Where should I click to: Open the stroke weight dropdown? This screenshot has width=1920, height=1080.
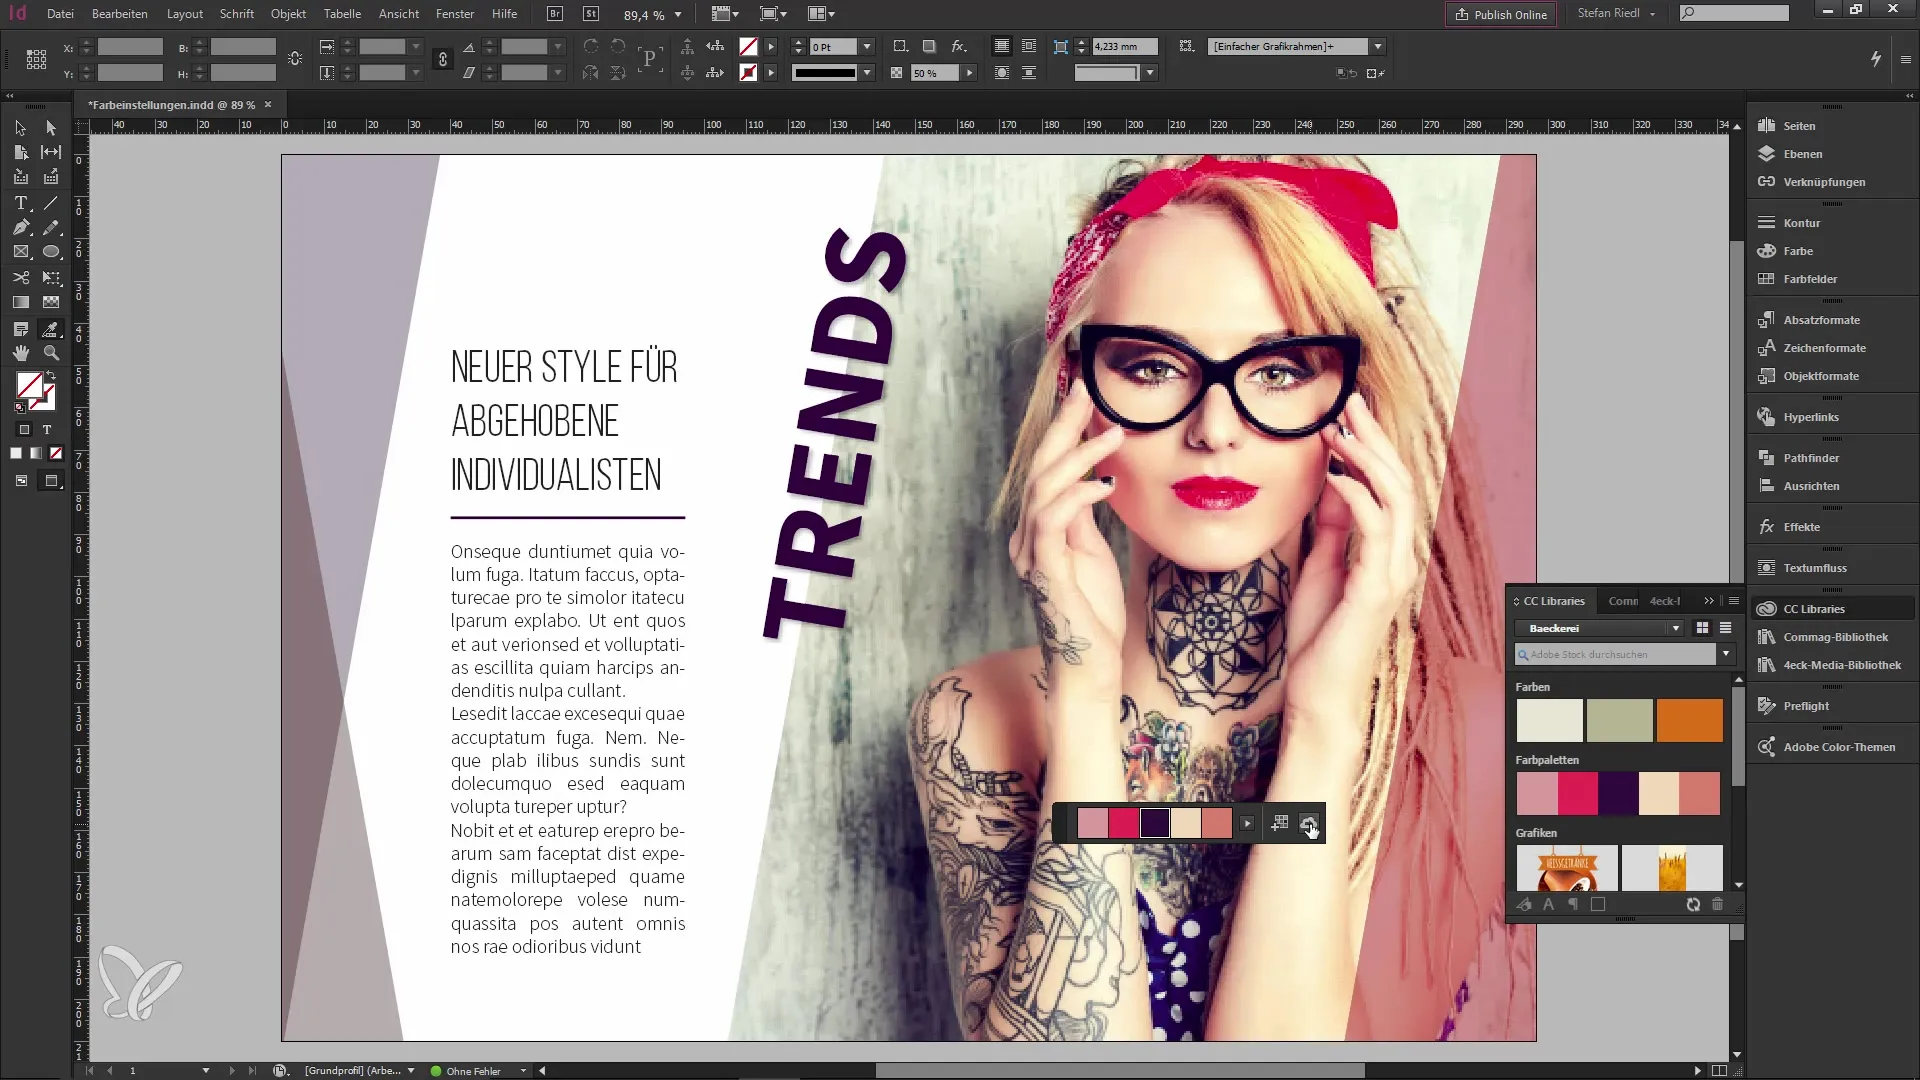pyautogui.click(x=867, y=47)
